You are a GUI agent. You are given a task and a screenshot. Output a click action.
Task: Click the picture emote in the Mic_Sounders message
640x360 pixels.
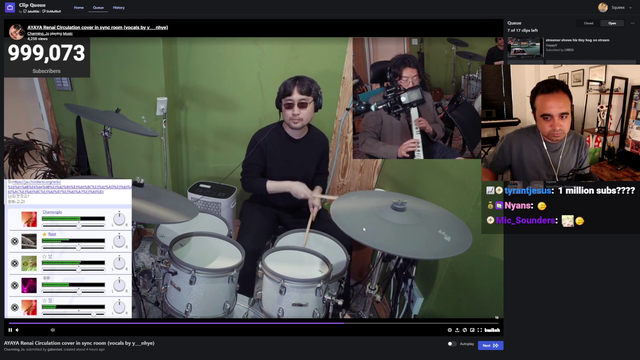click(567, 221)
